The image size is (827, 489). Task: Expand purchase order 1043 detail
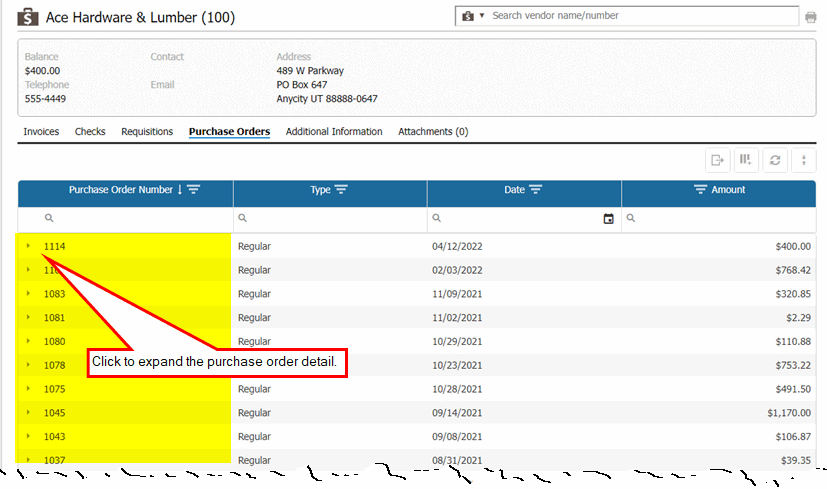pyautogui.click(x=28, y=436)
